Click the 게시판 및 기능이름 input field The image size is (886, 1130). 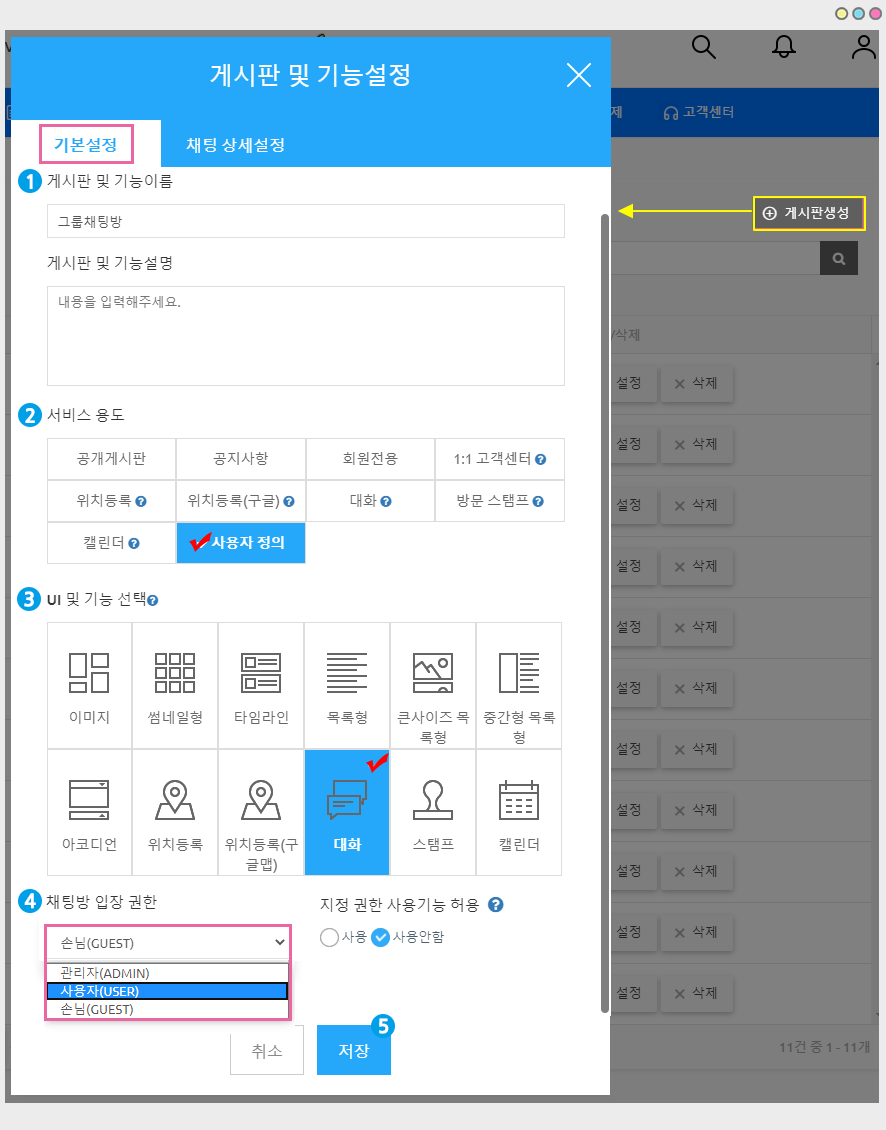(x=305, y=221)
